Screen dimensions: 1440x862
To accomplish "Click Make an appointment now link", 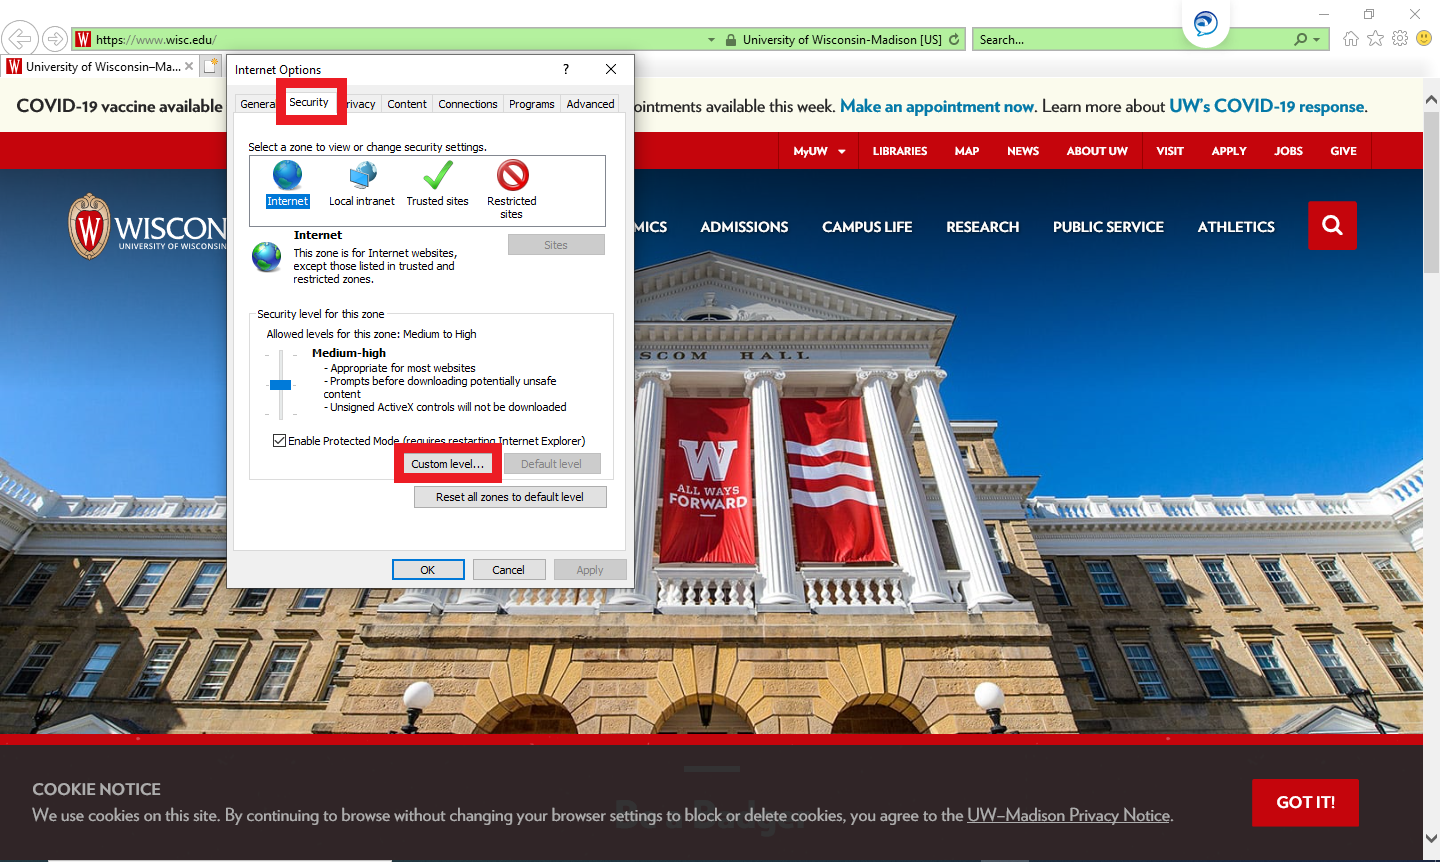I will click(x=937, y=106).
